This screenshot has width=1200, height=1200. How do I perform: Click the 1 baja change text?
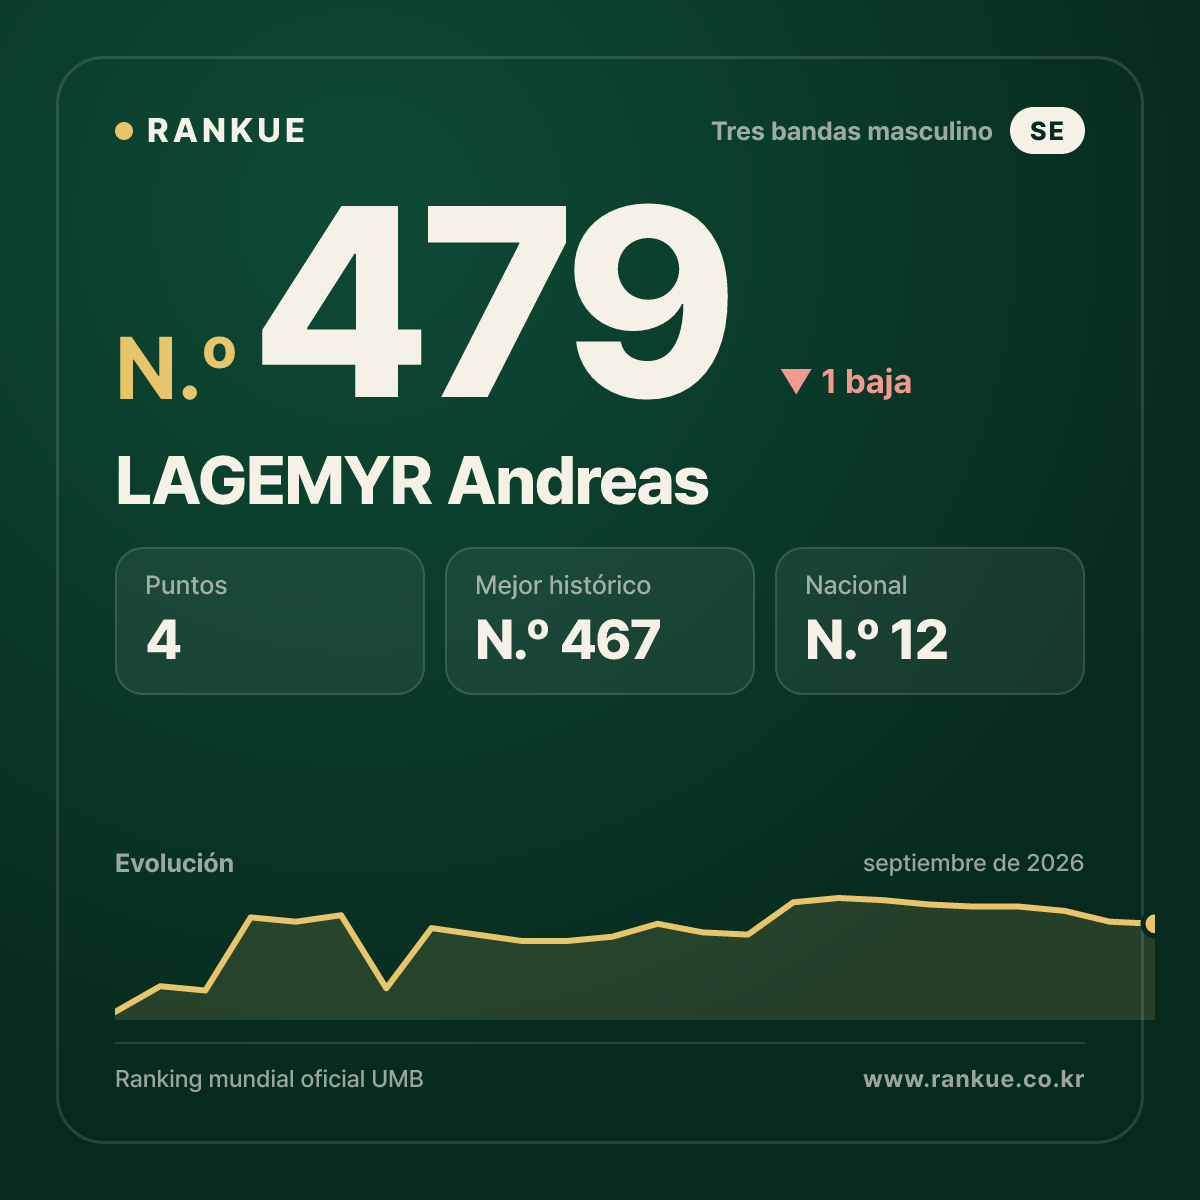pos(866,382)
